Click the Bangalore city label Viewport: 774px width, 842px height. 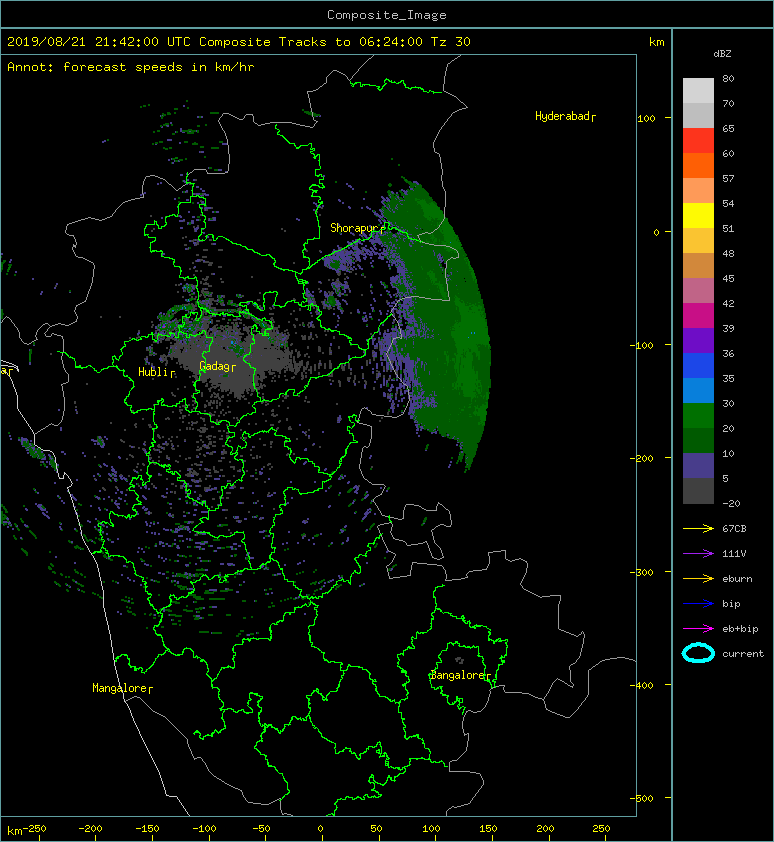coord(460,675)
